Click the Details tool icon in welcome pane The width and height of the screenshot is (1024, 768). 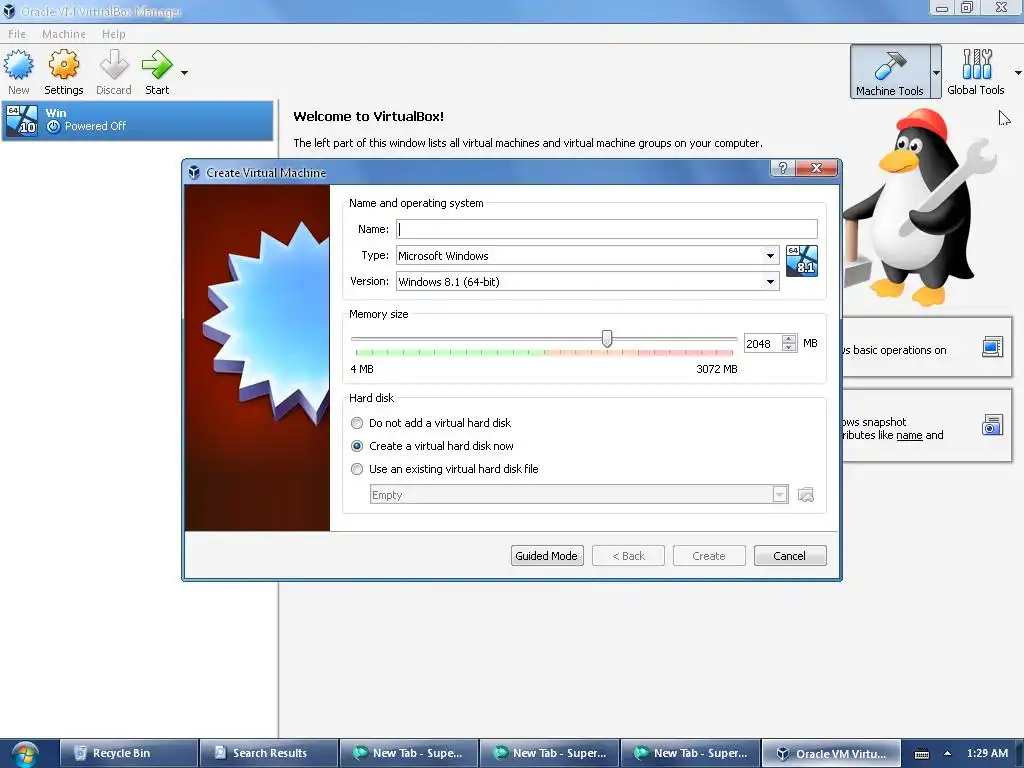[992, 347]
